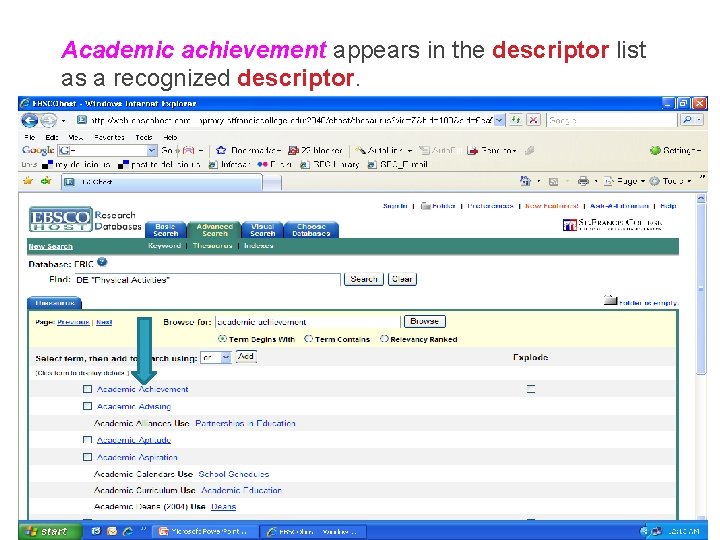Click the Internet Explorer quick launch icon
The height and width of the screenshot is (540, 720).
click(127, 531)
